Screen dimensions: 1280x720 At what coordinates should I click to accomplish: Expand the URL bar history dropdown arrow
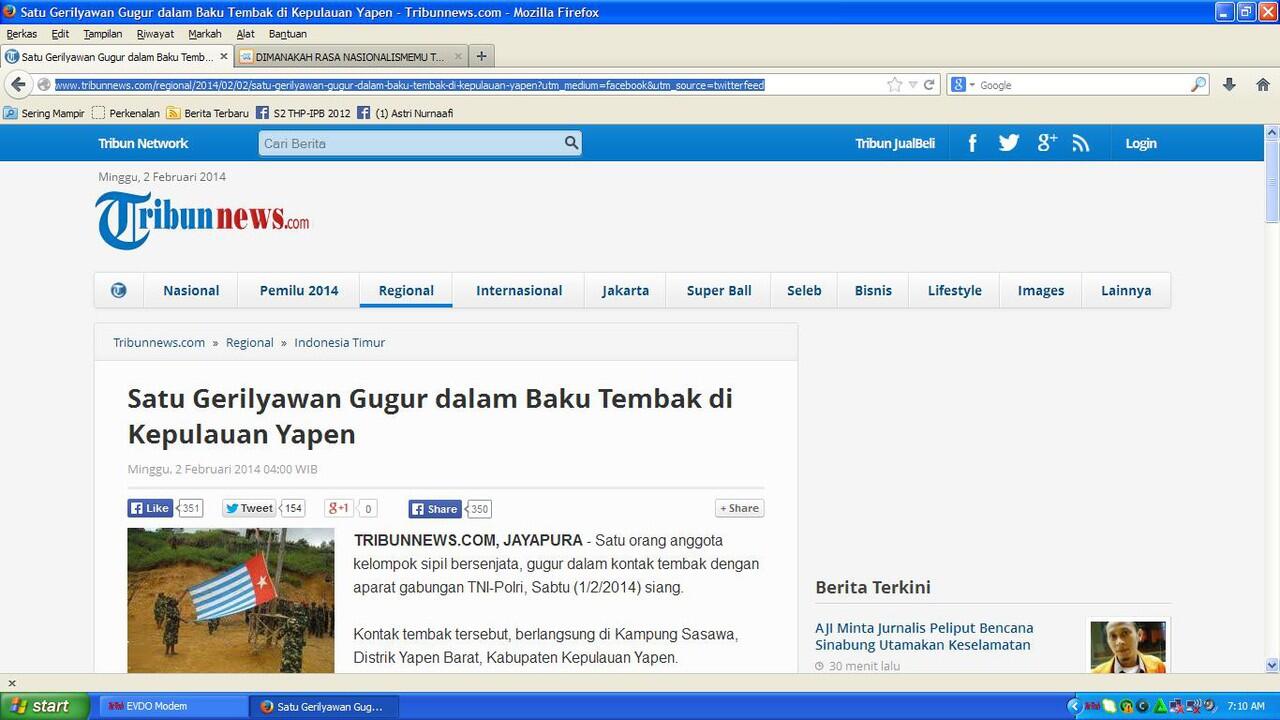(912, 85)
